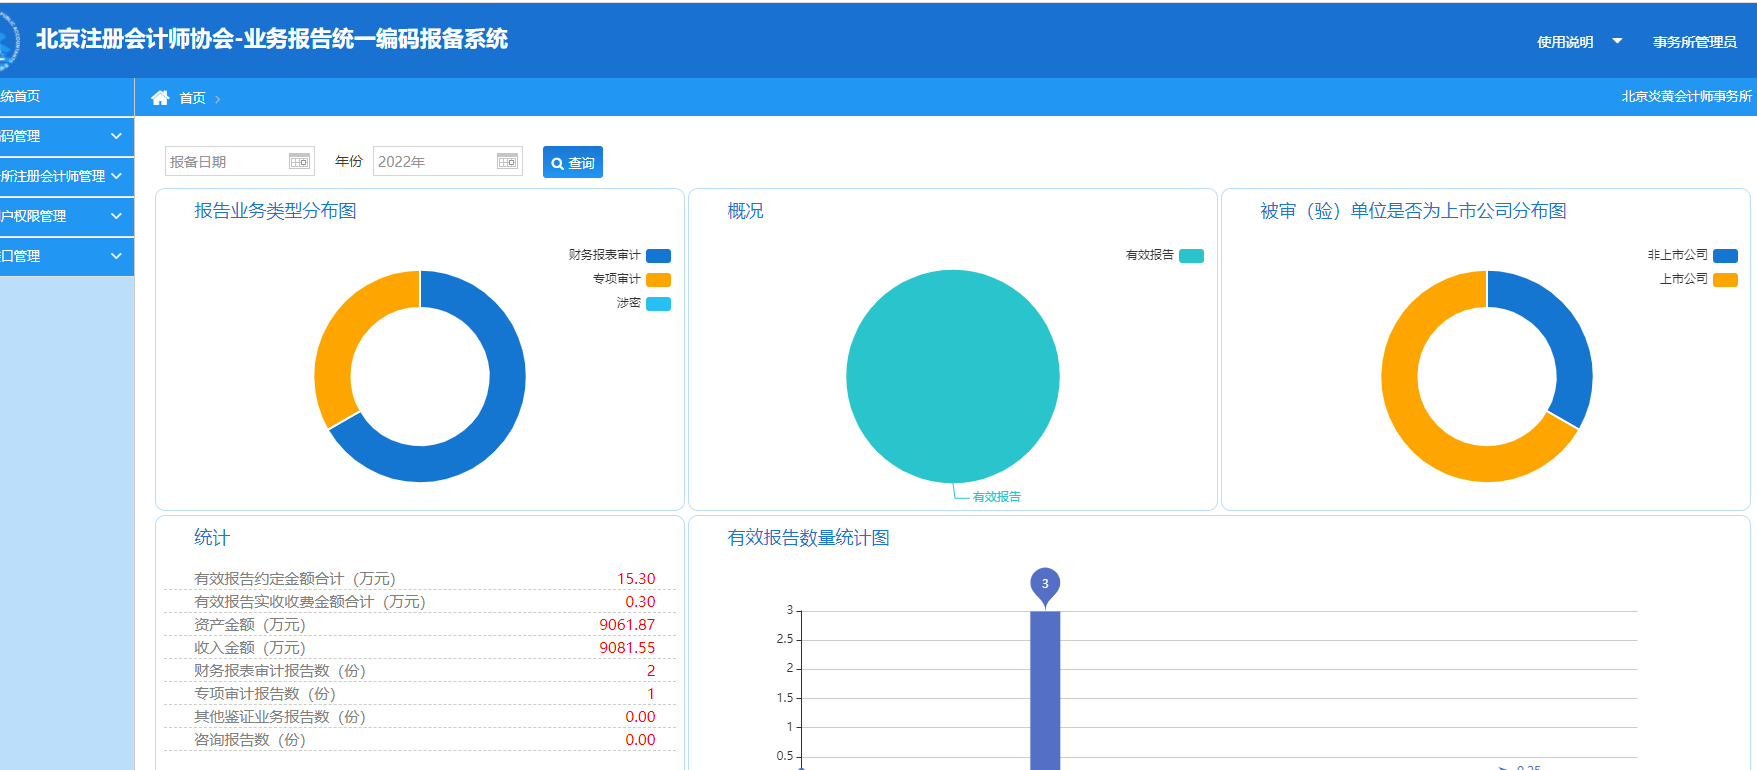Viewport: 1757px width, 770px height.
Task: Click the home icon in breadcrumb
Action: (x=160, y=98)
